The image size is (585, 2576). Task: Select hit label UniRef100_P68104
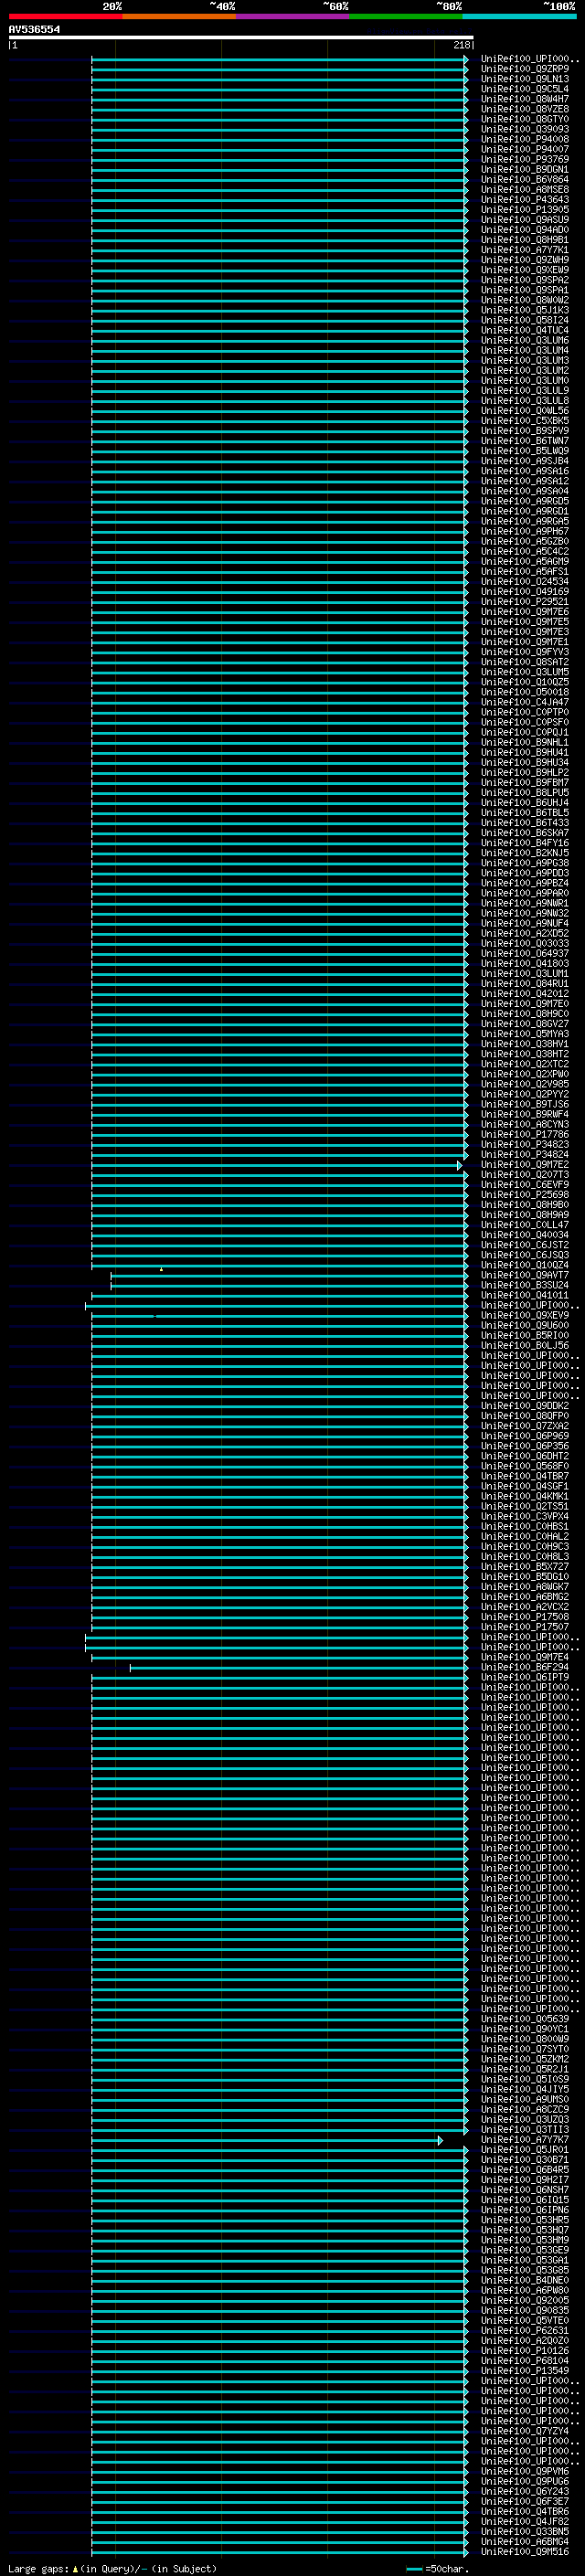[525, 2361]
